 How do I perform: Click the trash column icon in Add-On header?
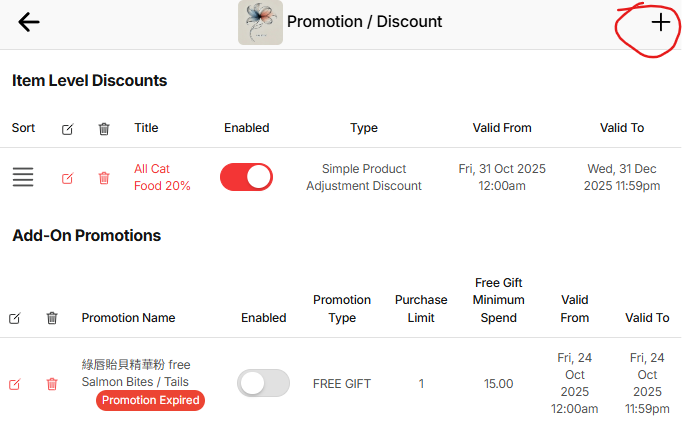click(52, 318)
